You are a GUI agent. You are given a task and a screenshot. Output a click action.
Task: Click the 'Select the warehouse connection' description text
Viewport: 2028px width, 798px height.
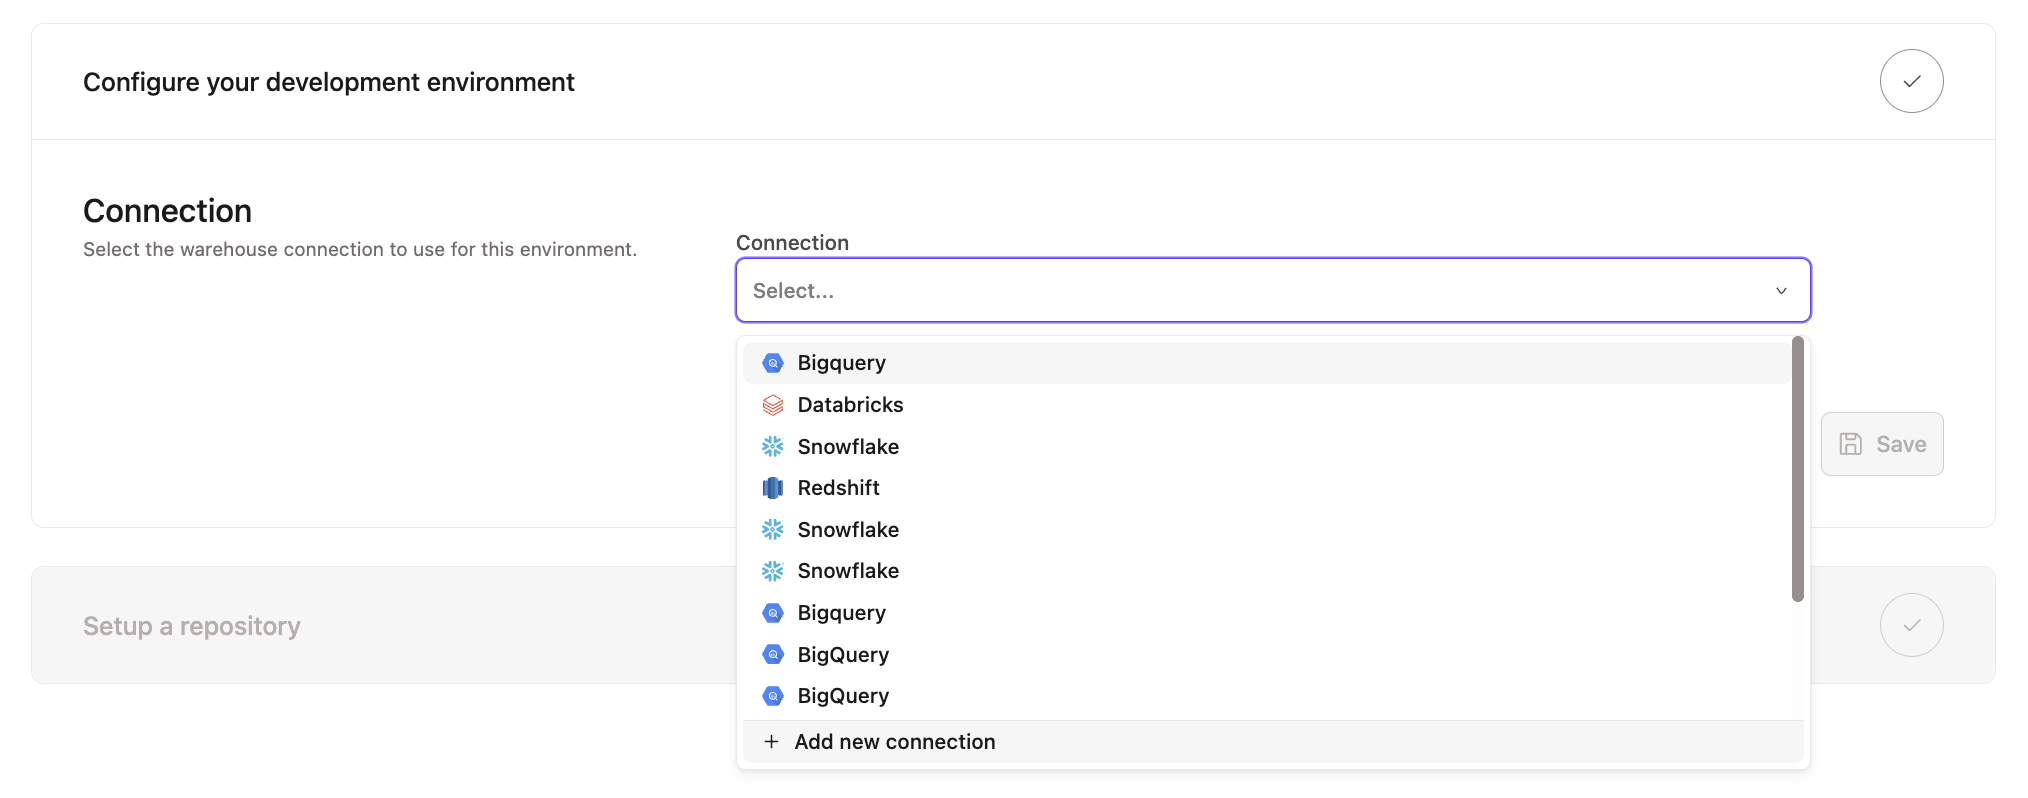(360, 249)
